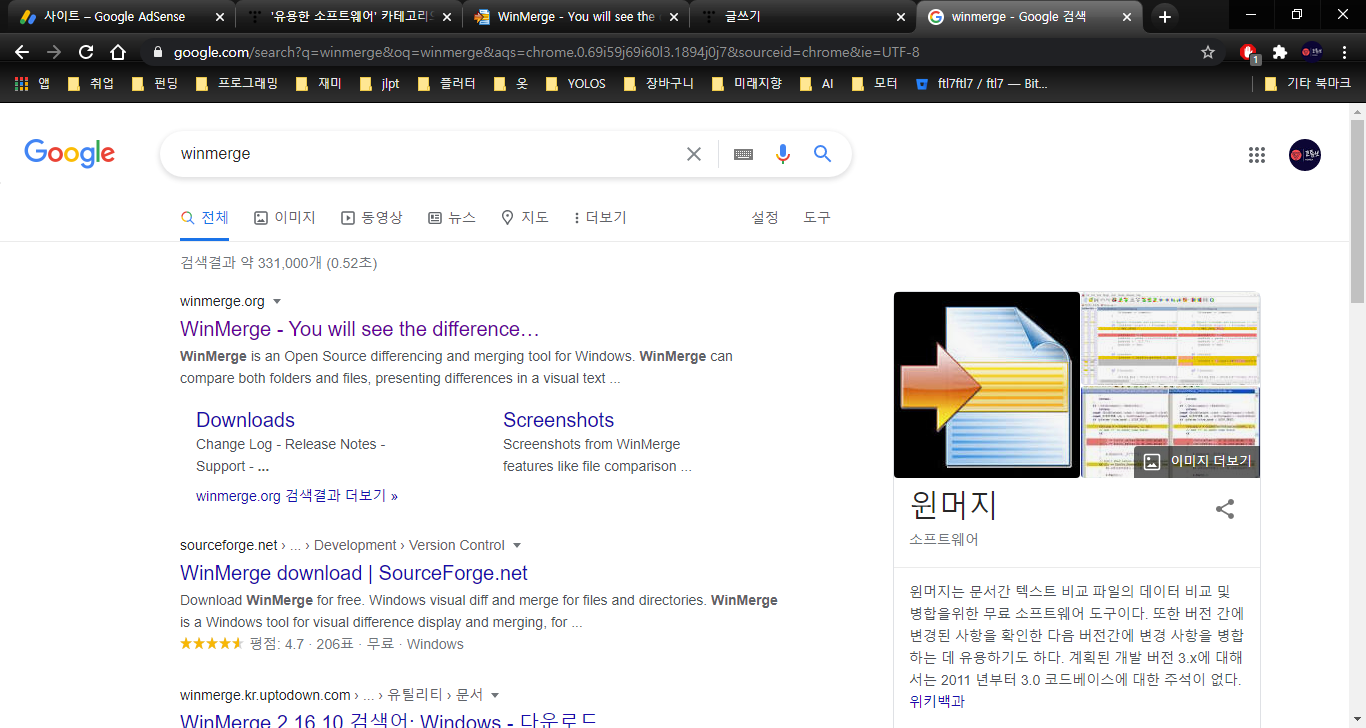The image size is (1366, 728).
Task: Open the WinMerge - You will see the difference result
Action: (360, 329)
